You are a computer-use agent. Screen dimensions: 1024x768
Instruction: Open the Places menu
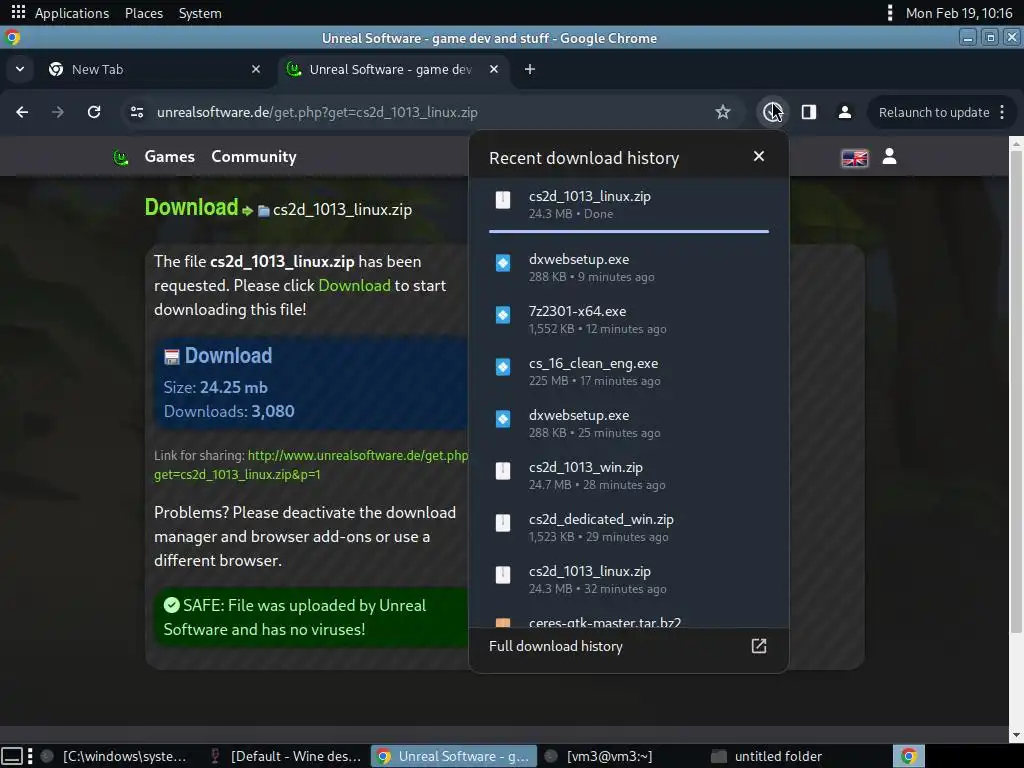tap(144, 13)
